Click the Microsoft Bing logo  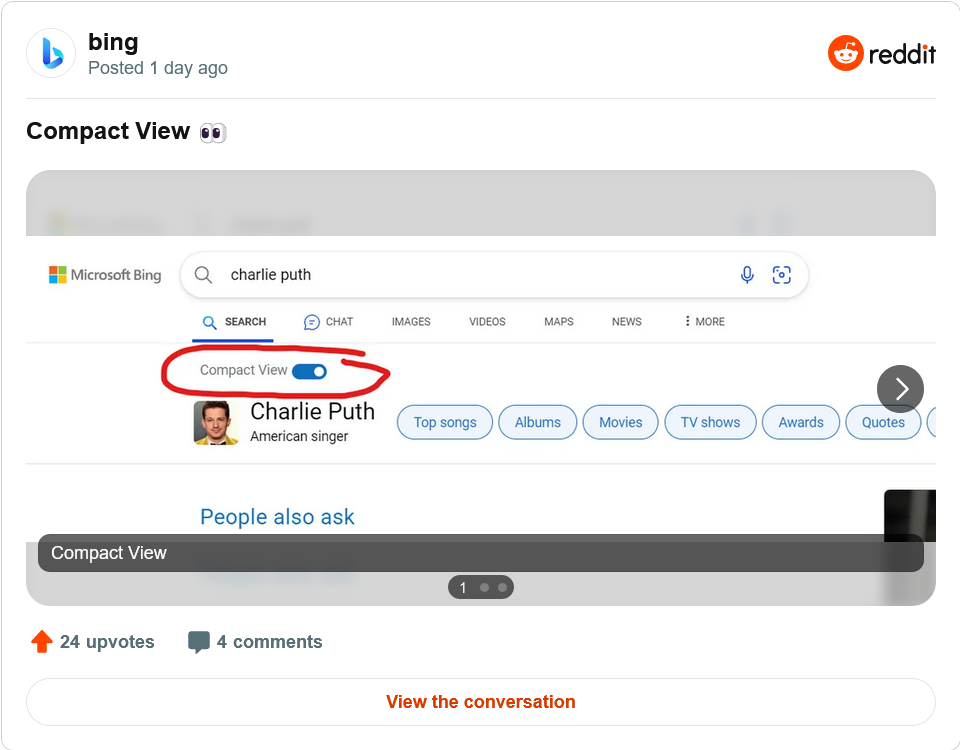coord(105,275)
